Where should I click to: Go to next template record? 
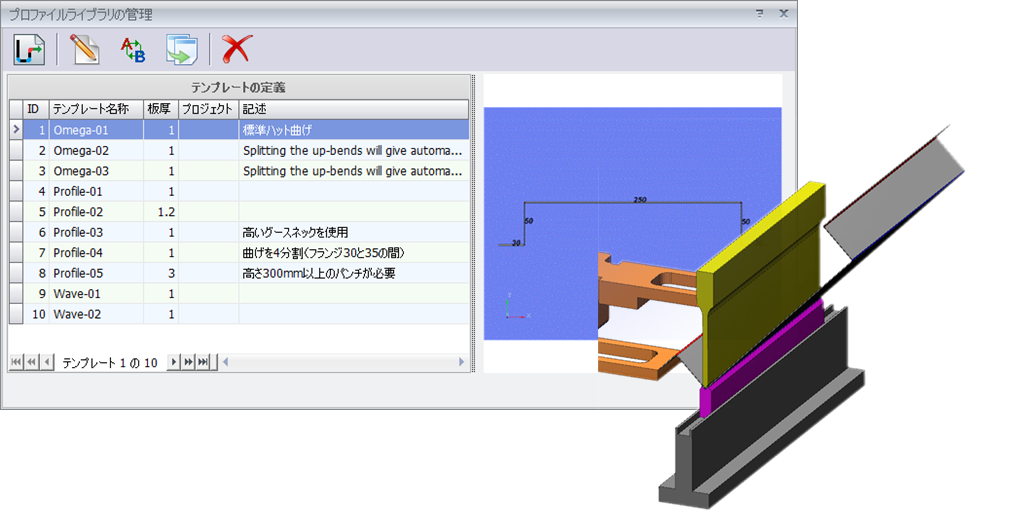173,362
